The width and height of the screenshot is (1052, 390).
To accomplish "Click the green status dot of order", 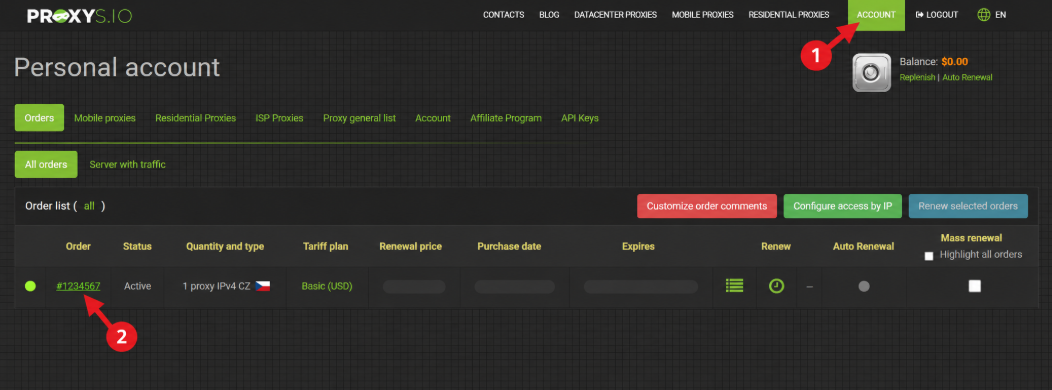I will [30, 286].
